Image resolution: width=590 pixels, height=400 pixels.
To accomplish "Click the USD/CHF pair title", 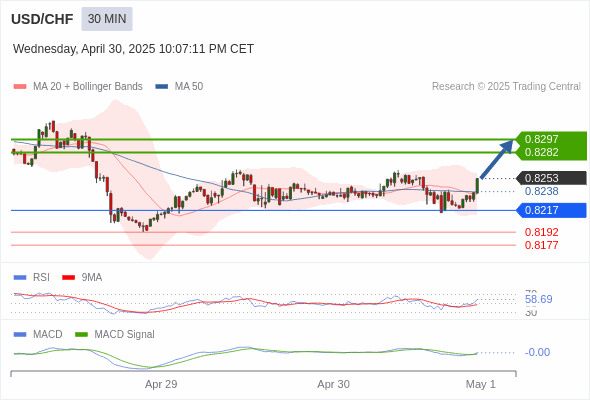I will pos(42,19).
